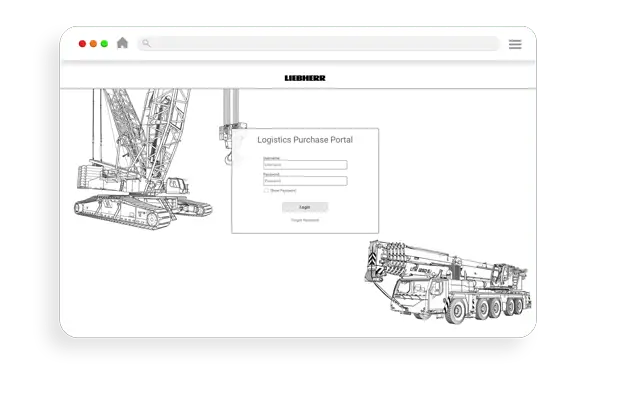Click the Username label above the field
The height and width of the screenshot is (397, 632).
pyautogui.click(x=271, y=158)
